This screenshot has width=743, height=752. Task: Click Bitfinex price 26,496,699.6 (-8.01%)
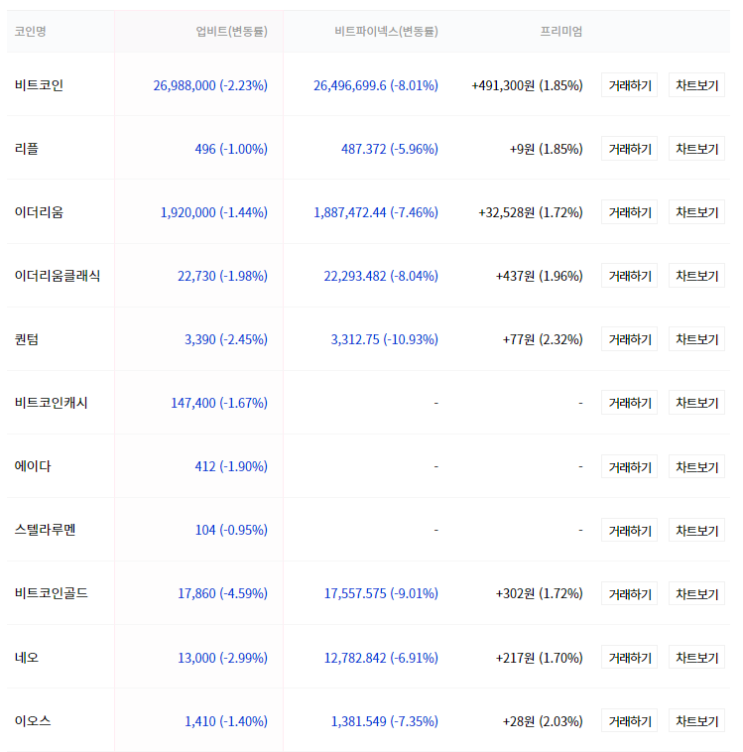[x=376, y=85]
